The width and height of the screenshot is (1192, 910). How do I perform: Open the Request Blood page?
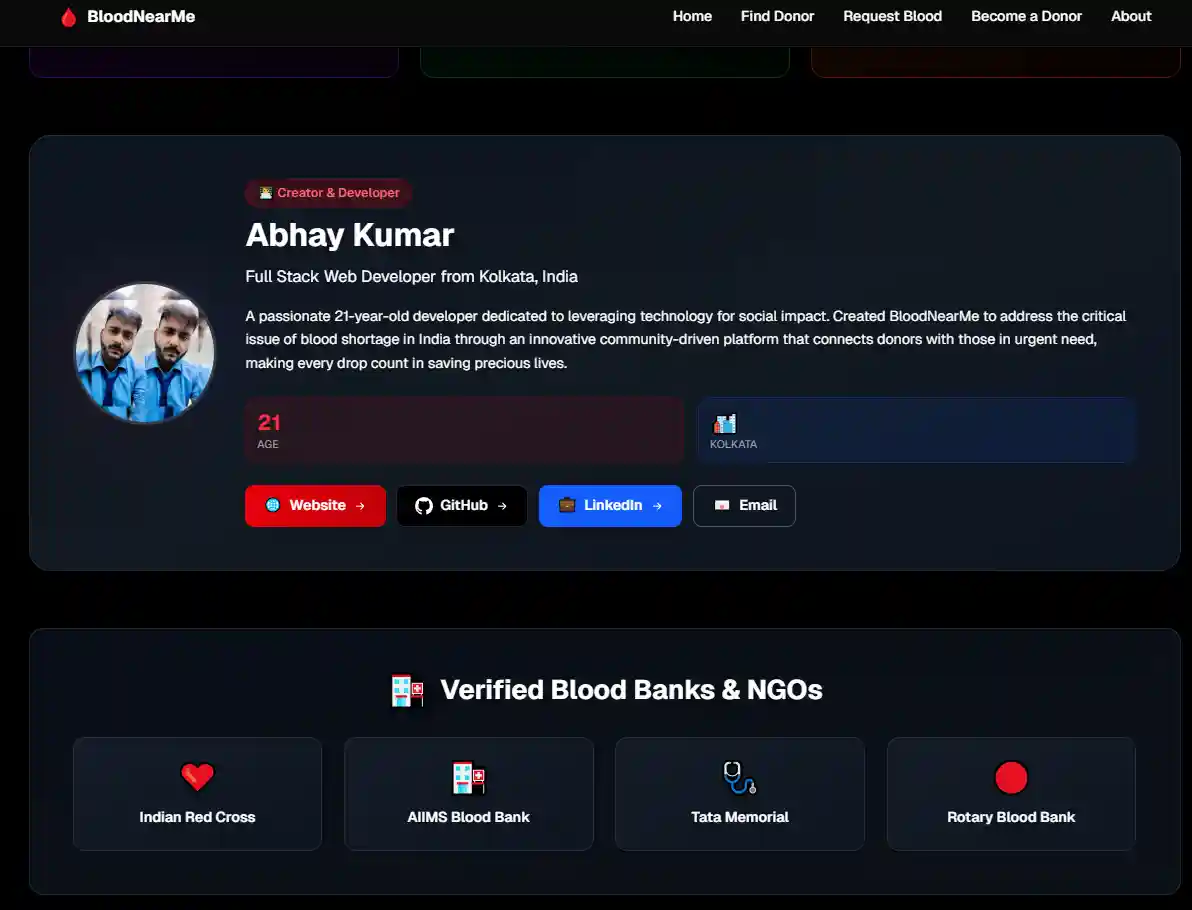tap(892, 16)
